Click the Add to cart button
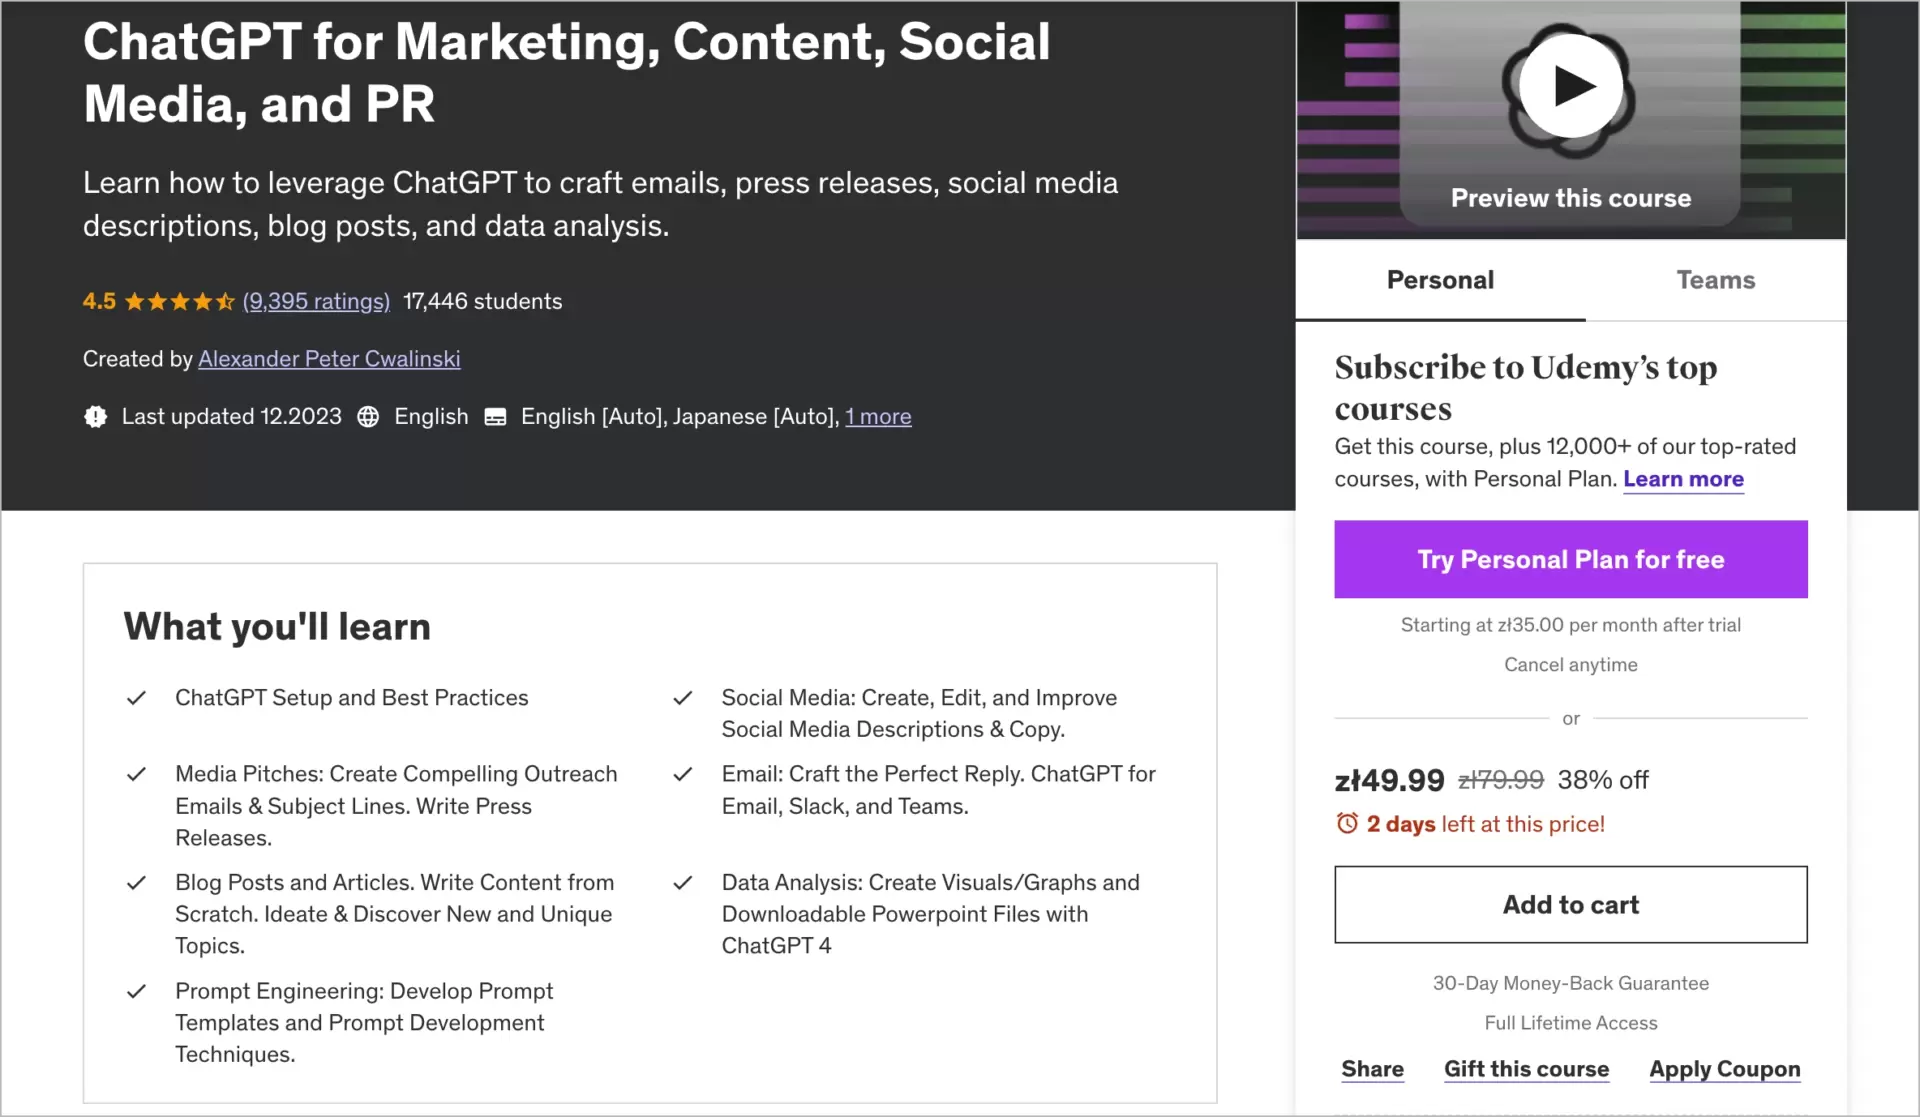This screenshot has height=1117, width=1920. click(x=1570, y=904)
